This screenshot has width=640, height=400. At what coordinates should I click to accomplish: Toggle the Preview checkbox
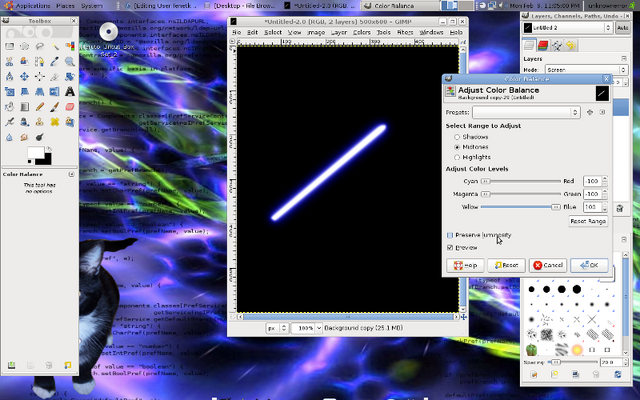450,248
